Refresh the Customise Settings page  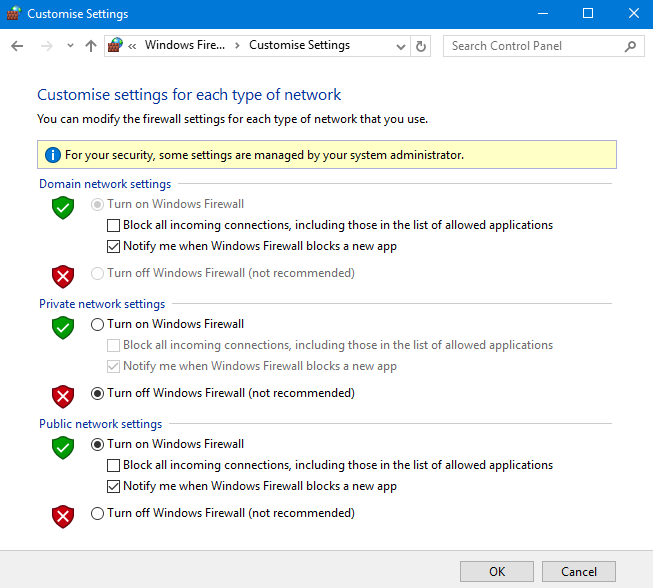point(421,46)
